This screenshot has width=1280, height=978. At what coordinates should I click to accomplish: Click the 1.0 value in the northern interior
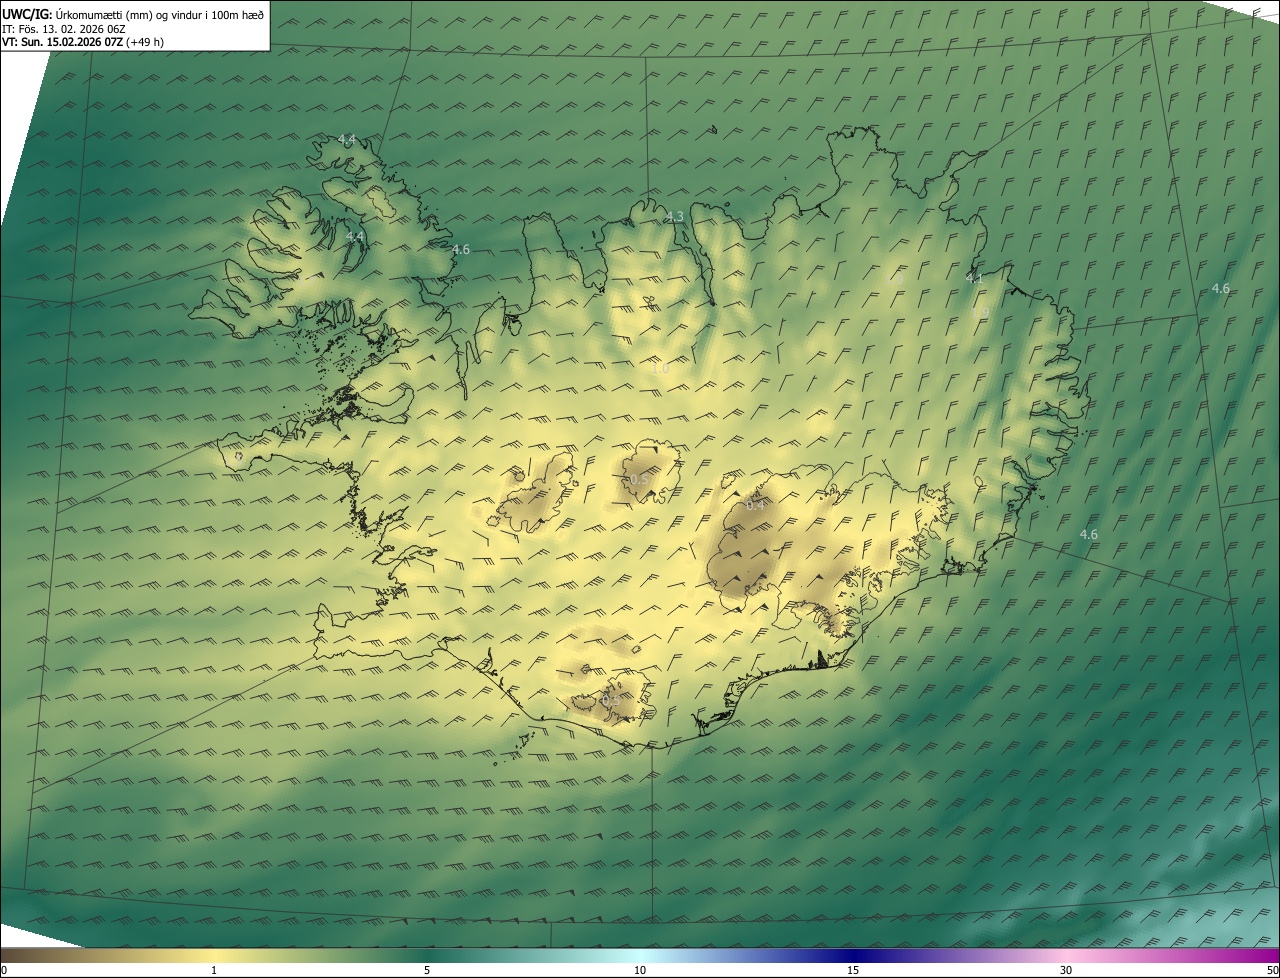click(660, 369)
